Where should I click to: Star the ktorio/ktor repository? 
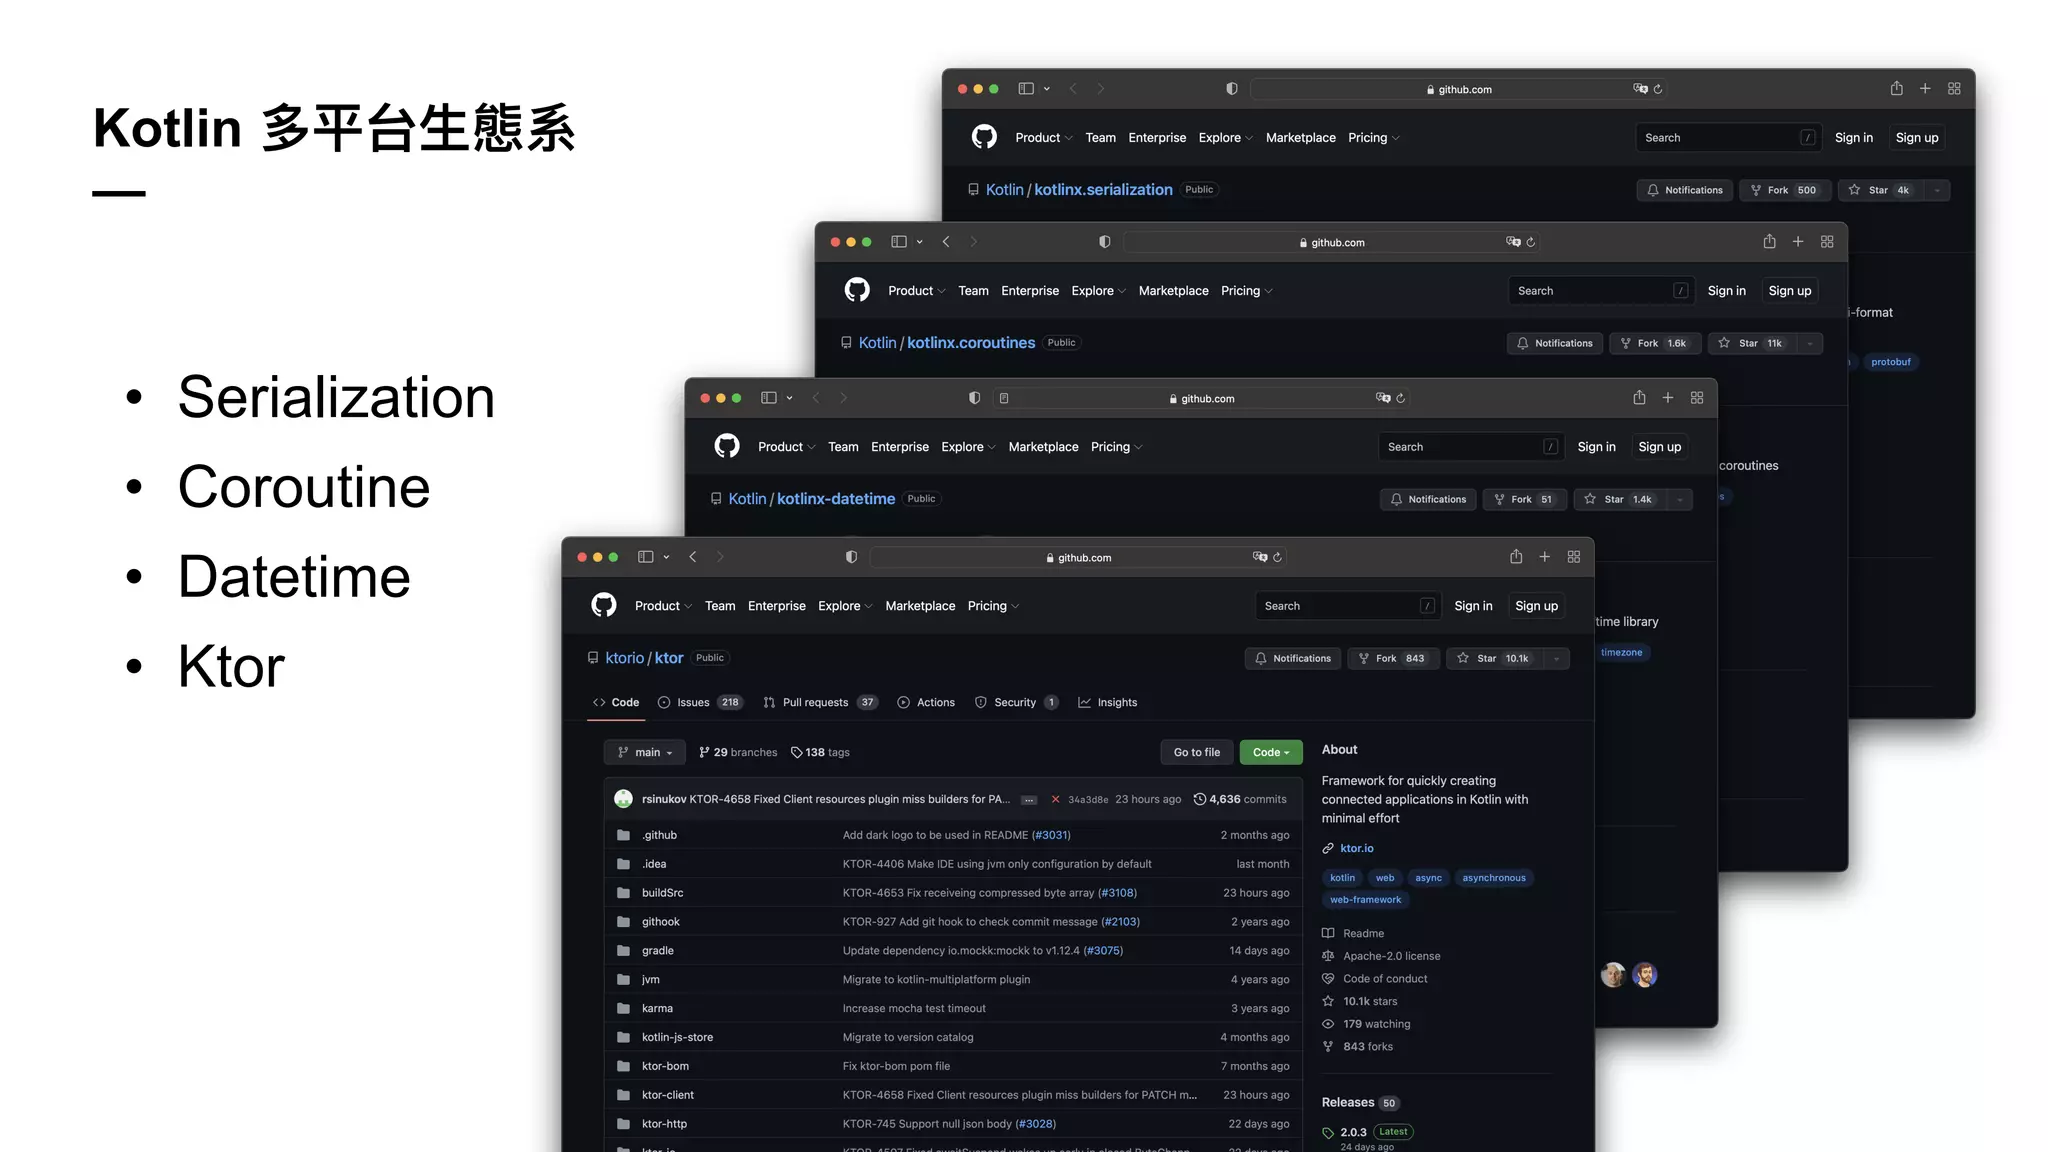[1494, 658]
